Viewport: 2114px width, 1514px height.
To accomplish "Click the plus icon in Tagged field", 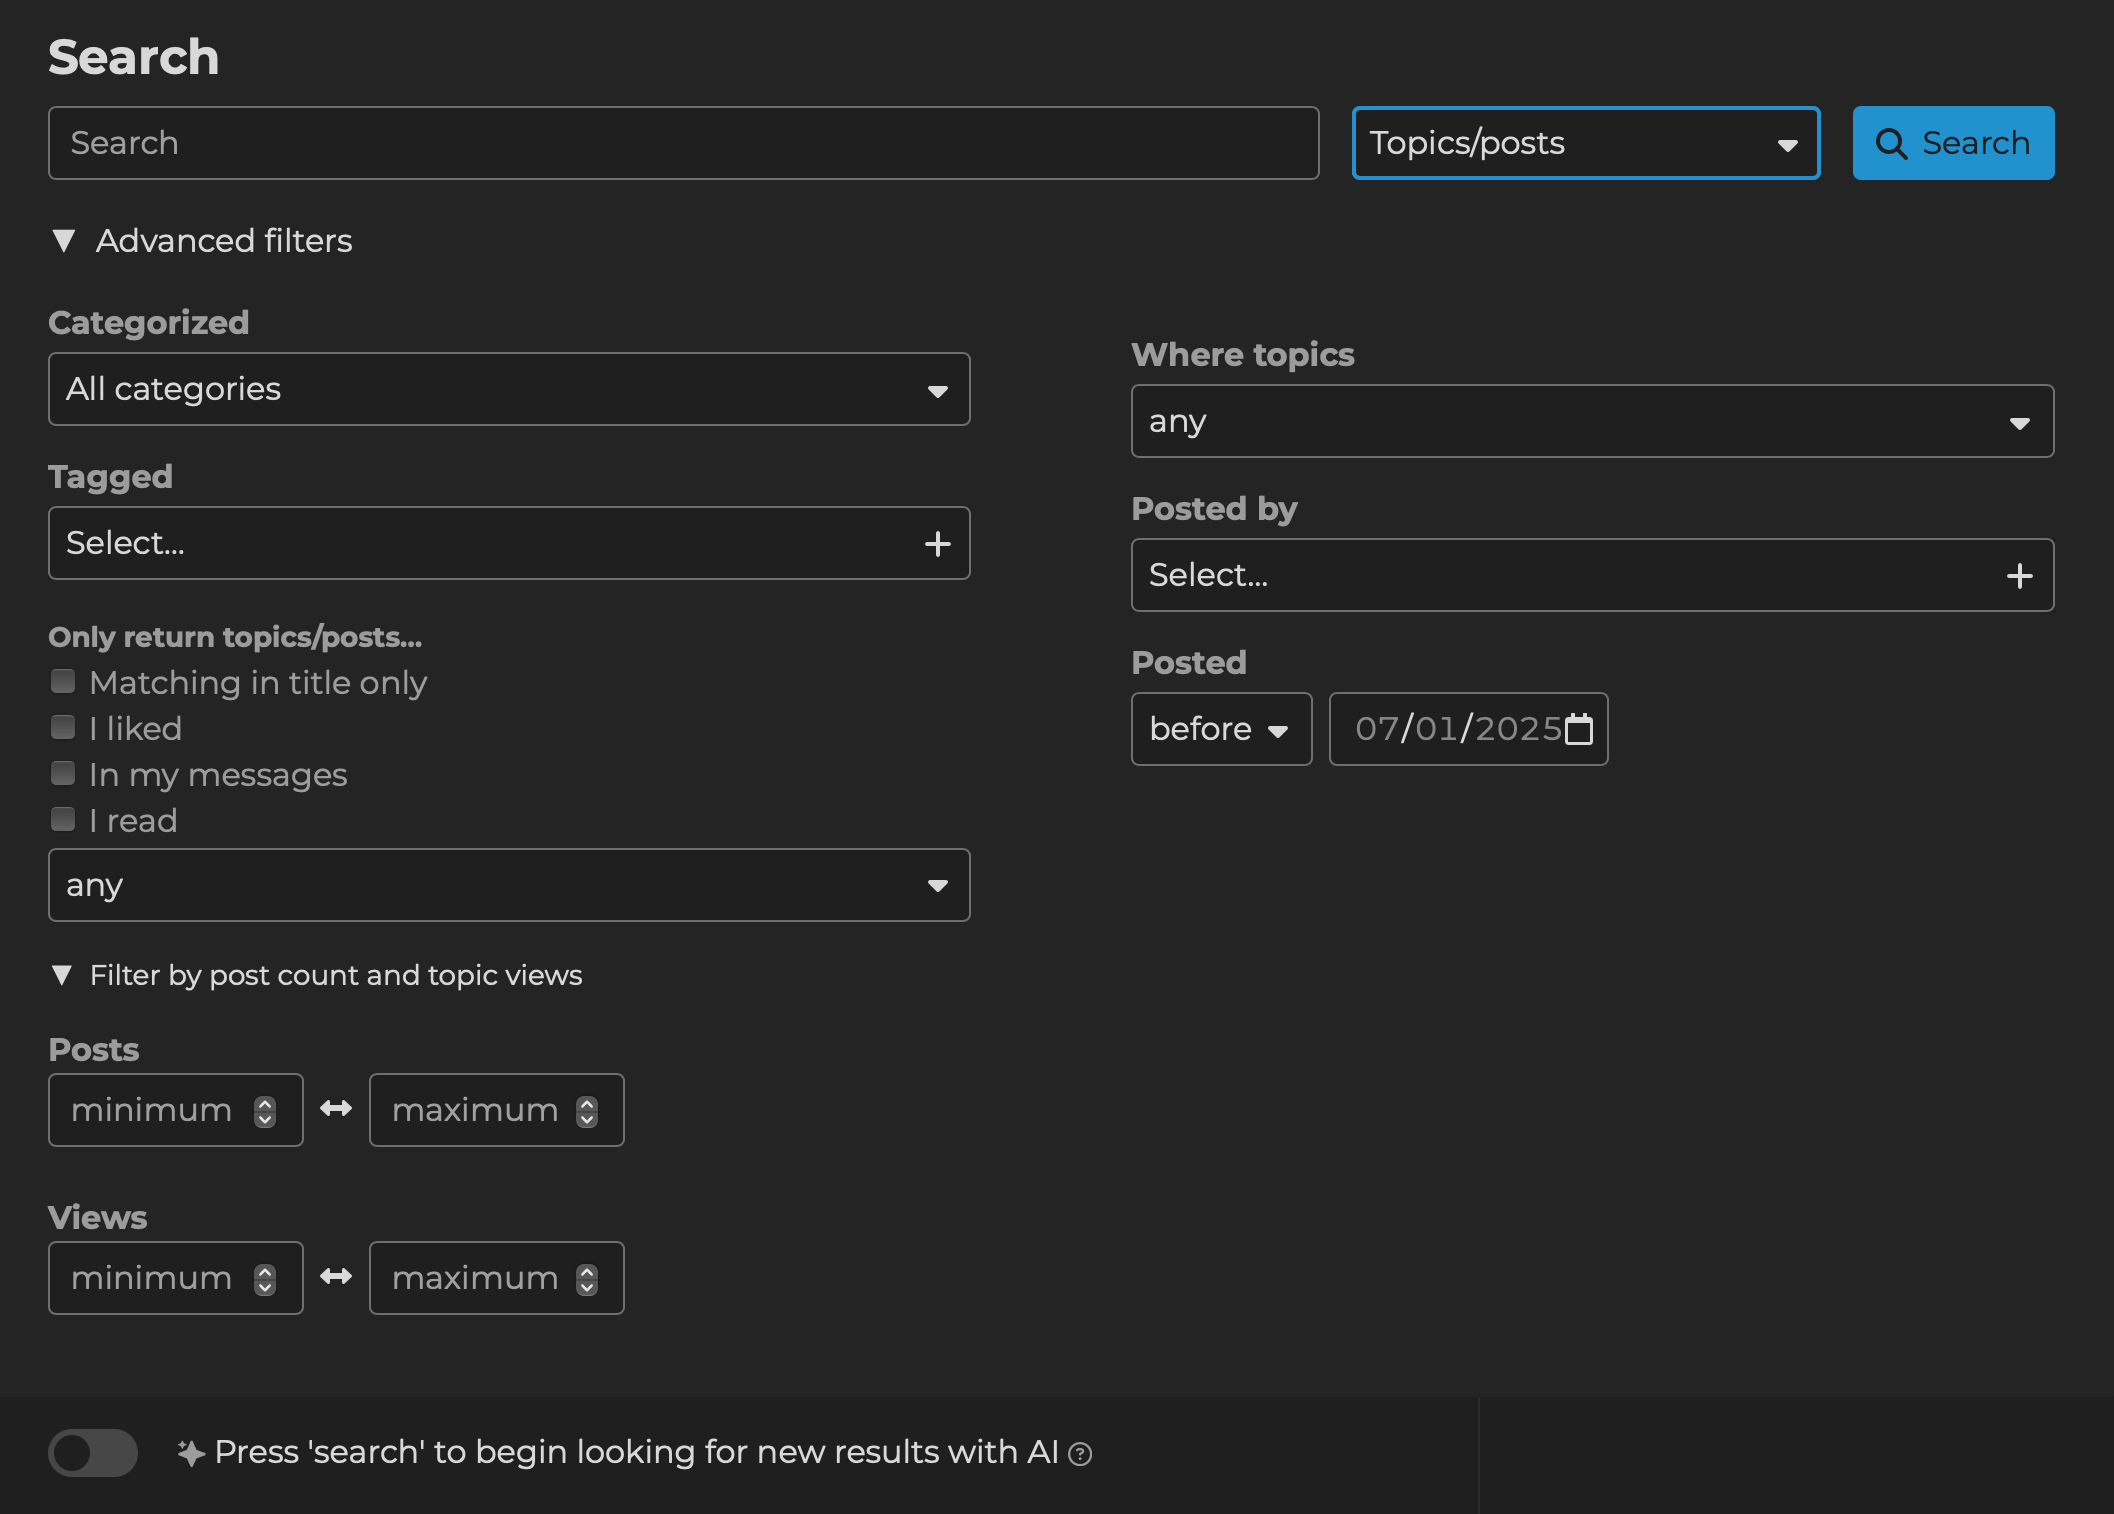I will tap(937, 544).
